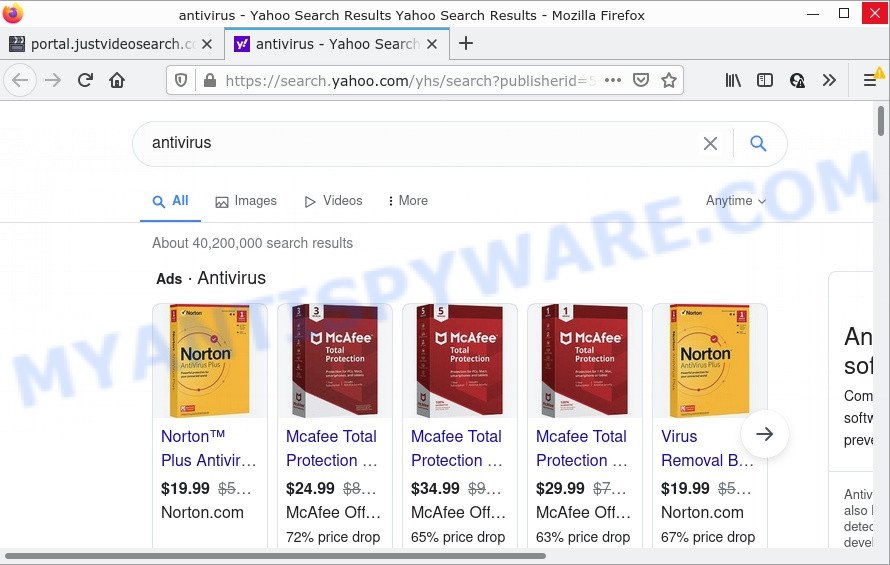Clear the search query text
This screenshot has width=890, height=565.
pyautogui.click(x=710, y=143)
